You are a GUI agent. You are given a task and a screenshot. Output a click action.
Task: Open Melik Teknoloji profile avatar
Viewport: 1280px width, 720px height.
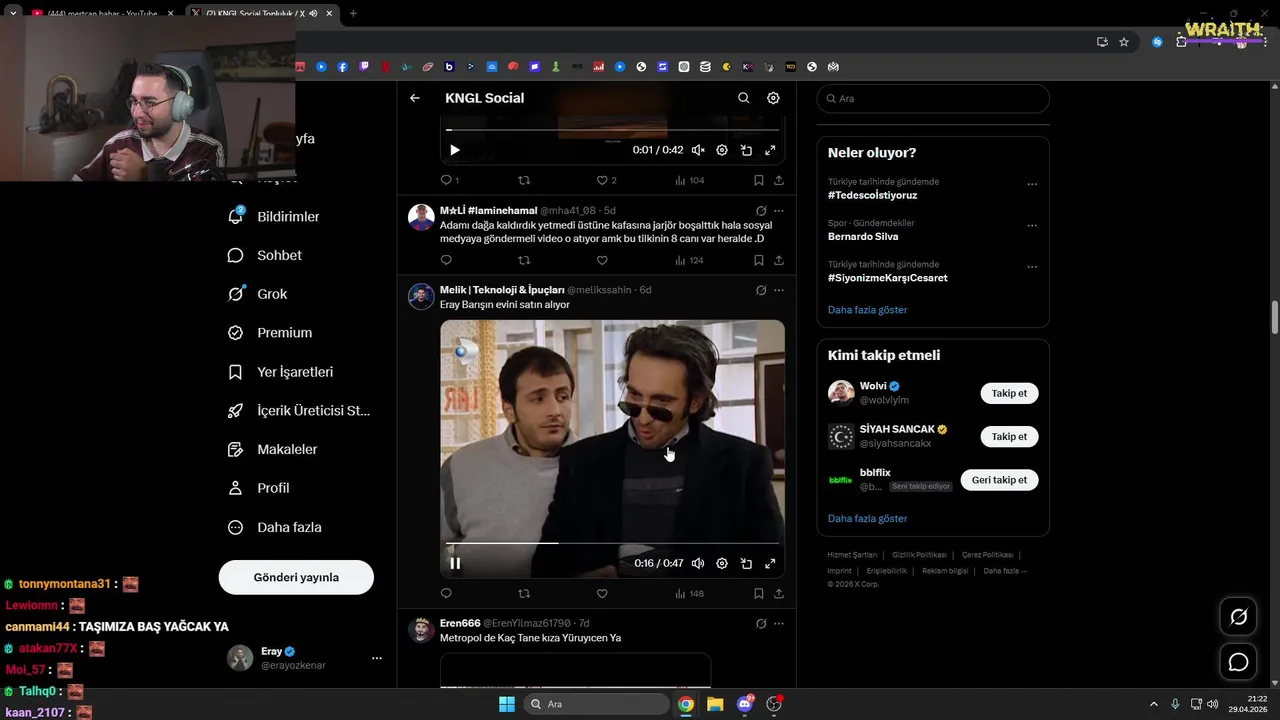pyautogui.click(x=421, y=297)
